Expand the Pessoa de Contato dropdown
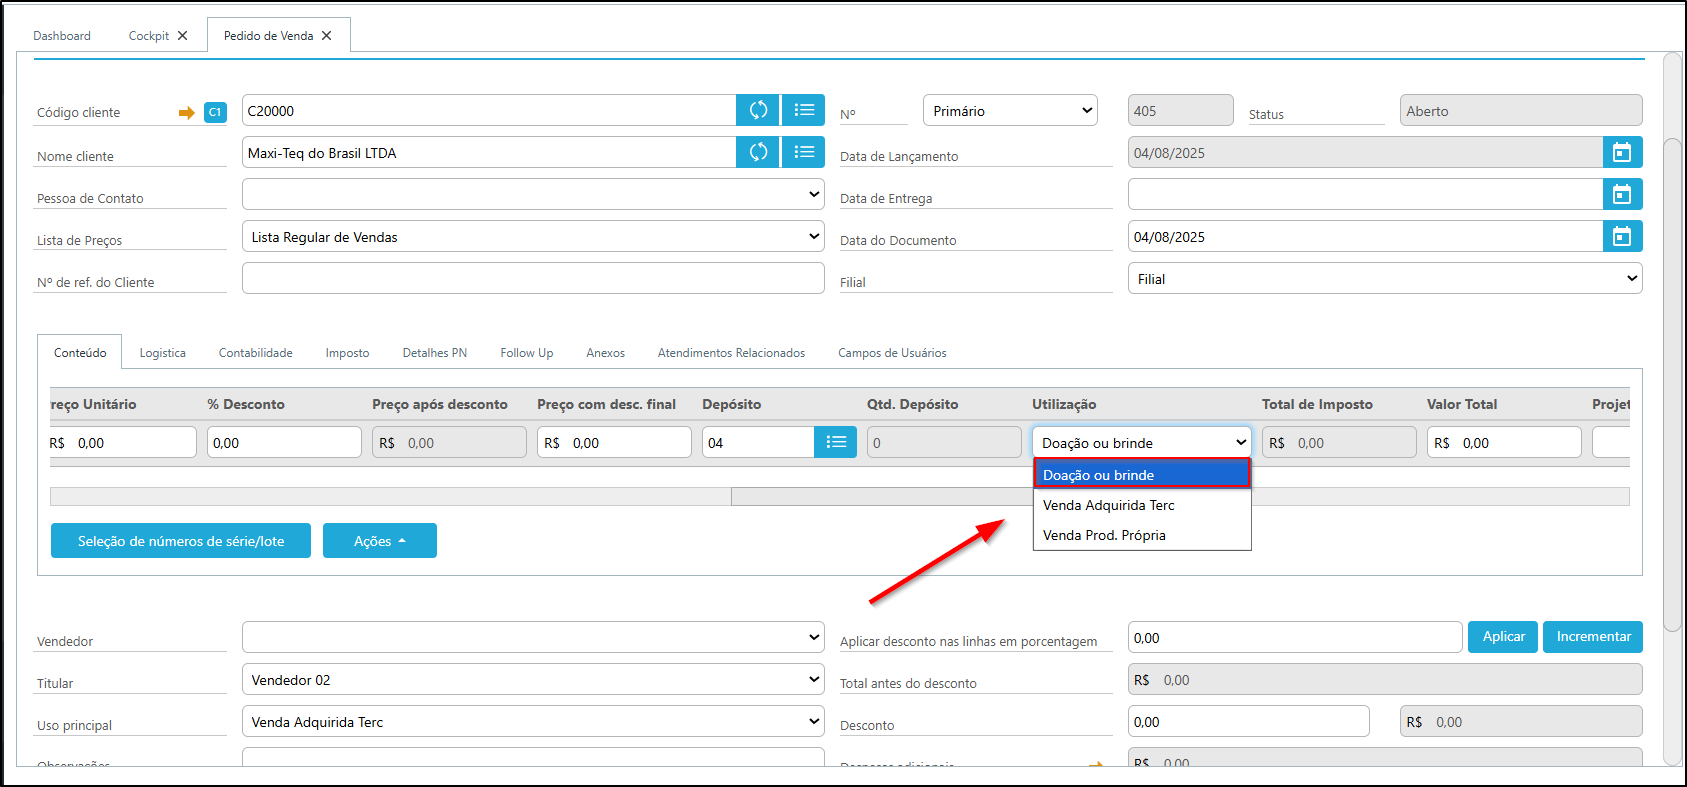 [533, 194]
